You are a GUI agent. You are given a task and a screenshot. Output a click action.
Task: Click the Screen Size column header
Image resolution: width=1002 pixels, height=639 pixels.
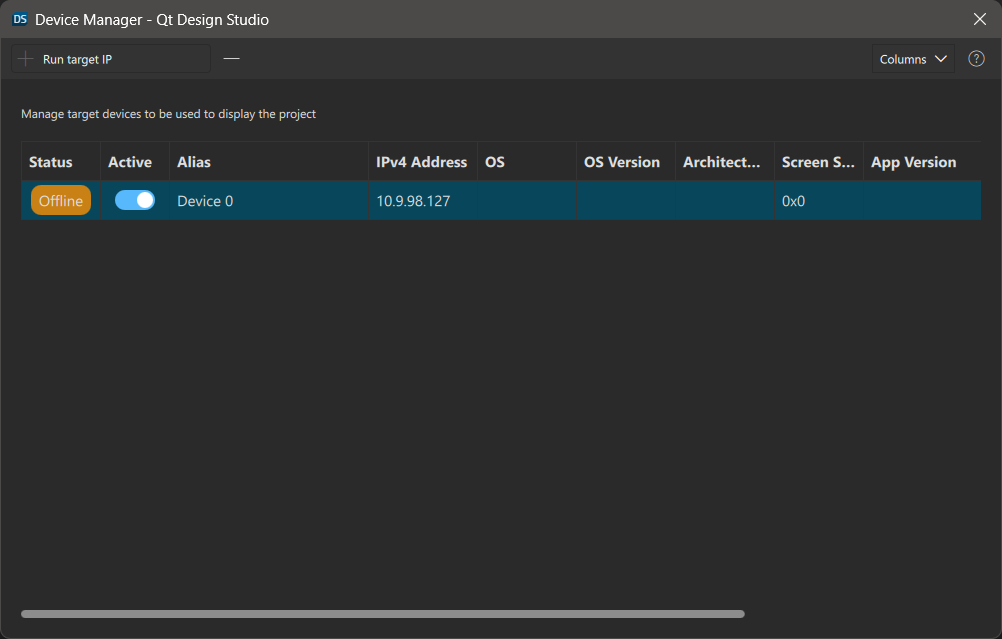tap(819, 162)
